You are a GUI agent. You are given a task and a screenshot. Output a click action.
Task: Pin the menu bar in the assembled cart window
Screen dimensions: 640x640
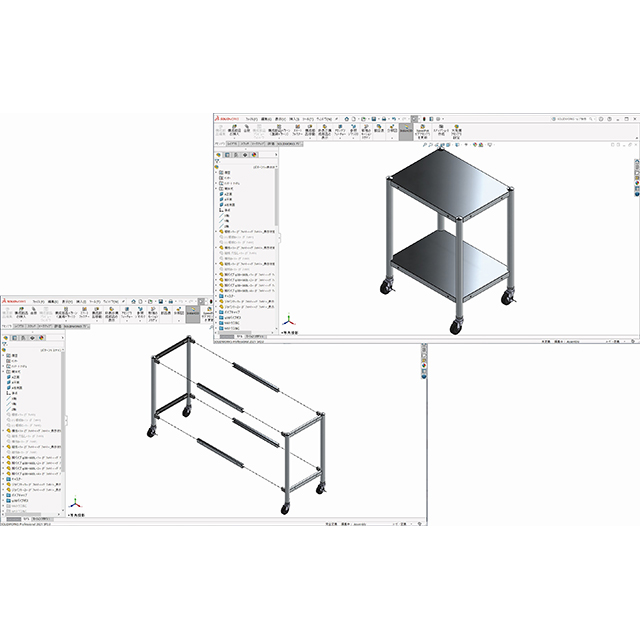pos(337,119)
